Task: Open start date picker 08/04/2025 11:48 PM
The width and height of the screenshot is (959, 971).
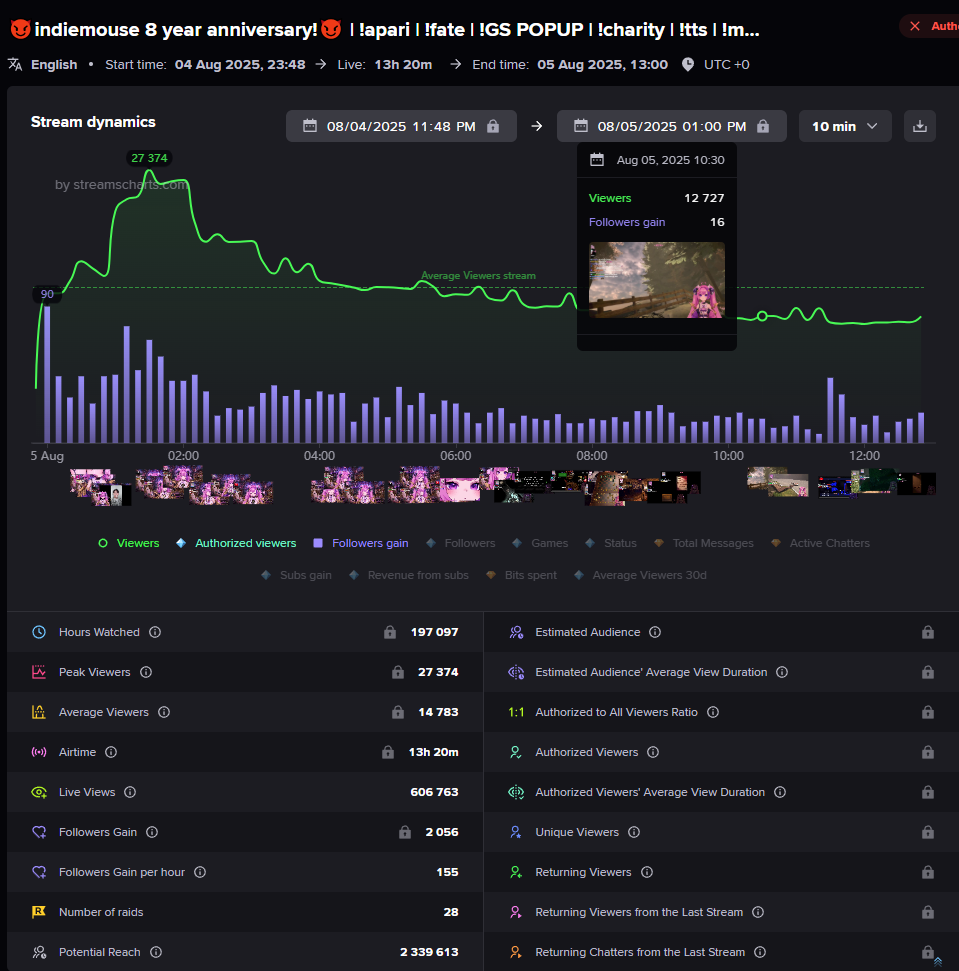Action: point(401,126)
